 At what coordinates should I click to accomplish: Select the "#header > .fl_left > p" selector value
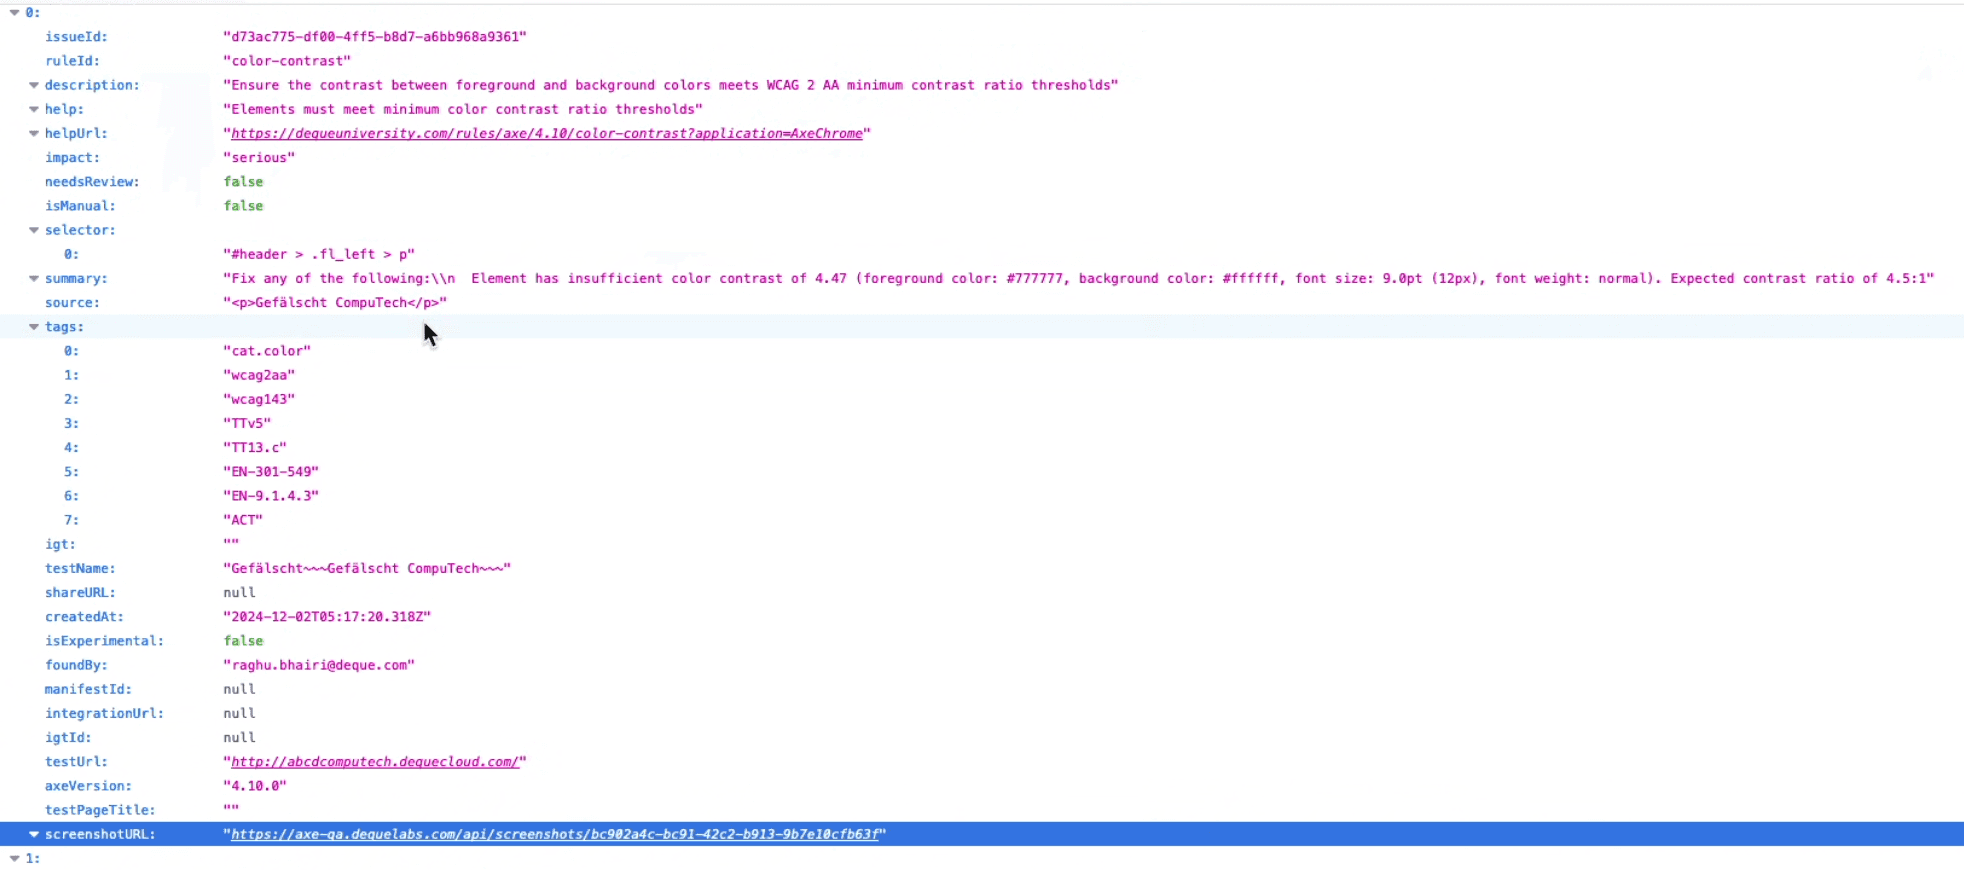[x=319, y=254]
